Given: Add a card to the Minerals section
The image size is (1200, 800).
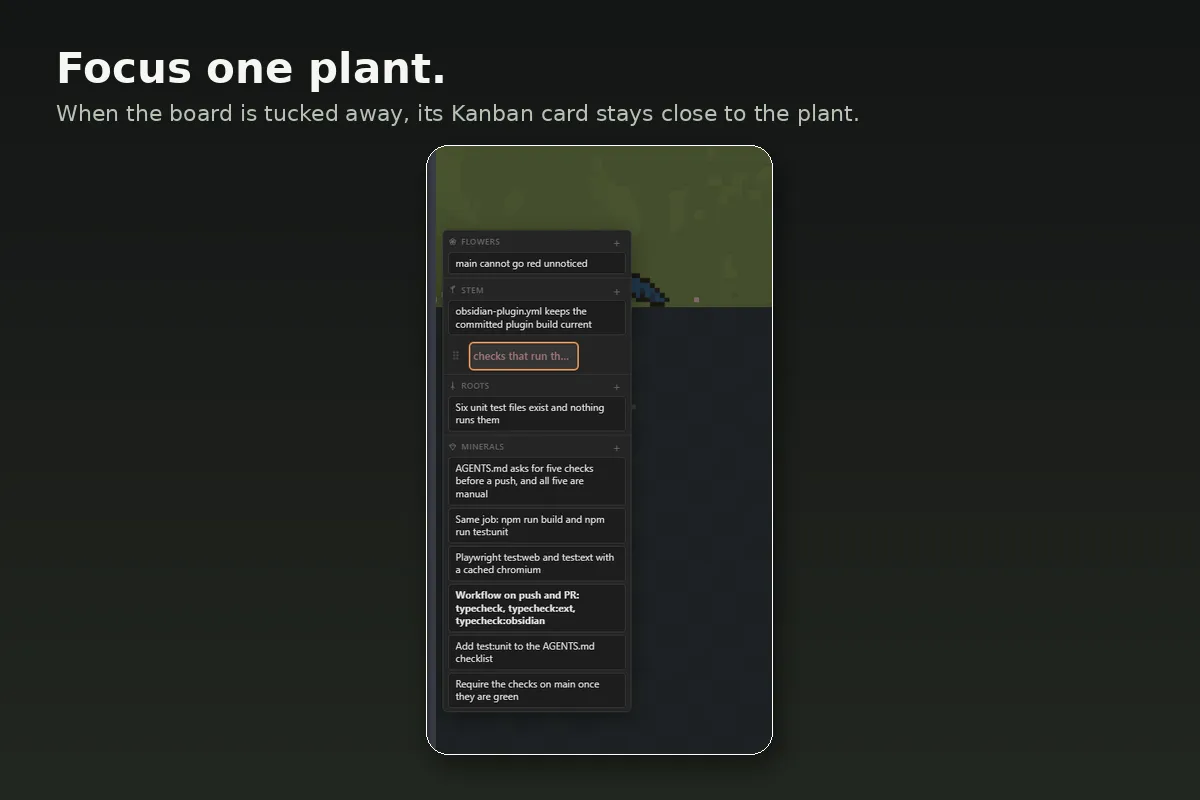Looking at the screenshot, I should pos(617,448).
